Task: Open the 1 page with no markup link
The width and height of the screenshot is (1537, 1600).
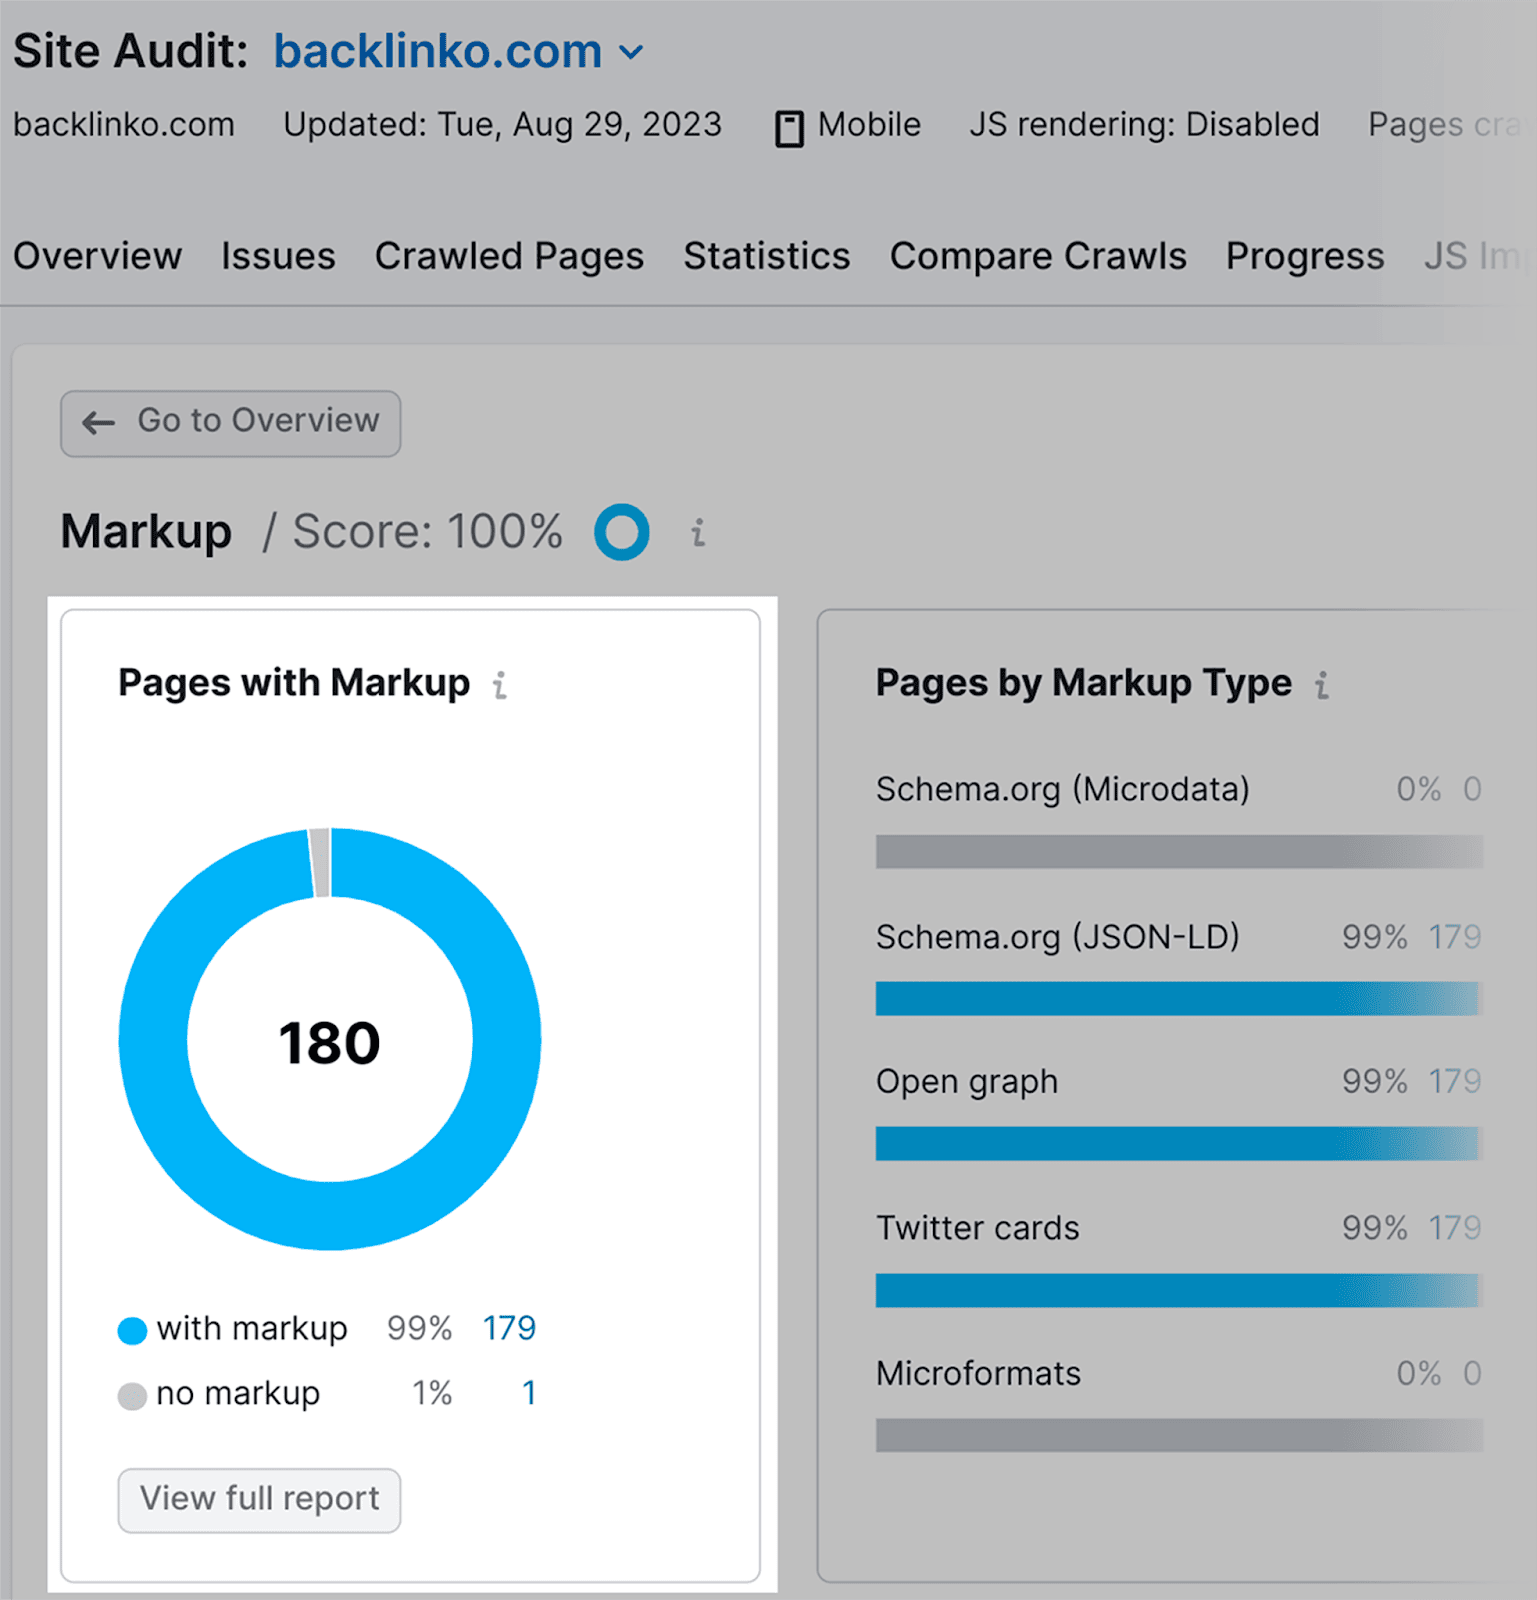Action: pyautogui.click(x=529, y=1393)
